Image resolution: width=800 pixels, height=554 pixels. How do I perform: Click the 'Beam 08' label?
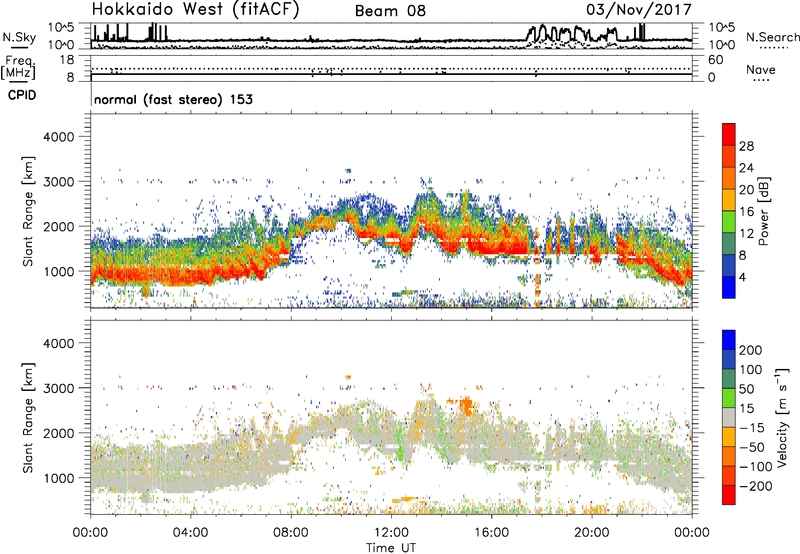(390, 11)
